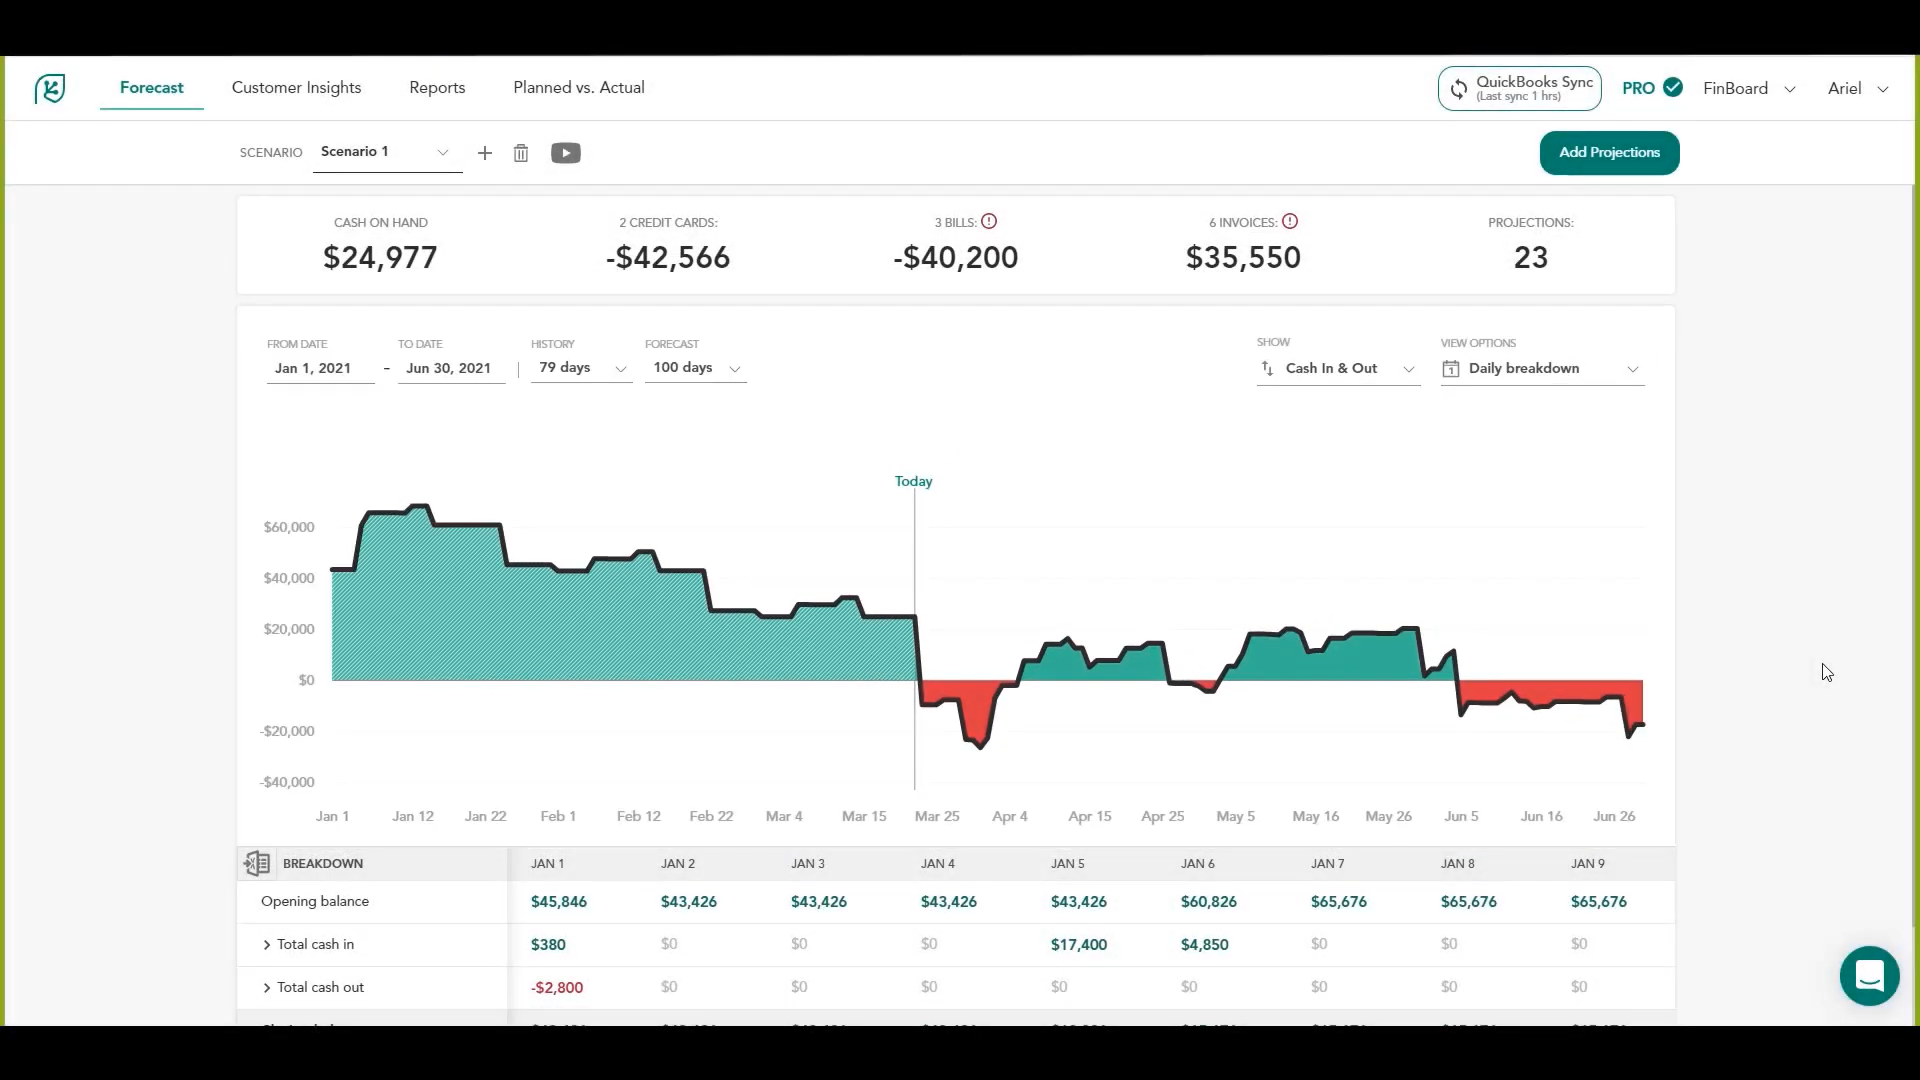Click the From Date Jan 1, 2021 input field

click(313, 368)
